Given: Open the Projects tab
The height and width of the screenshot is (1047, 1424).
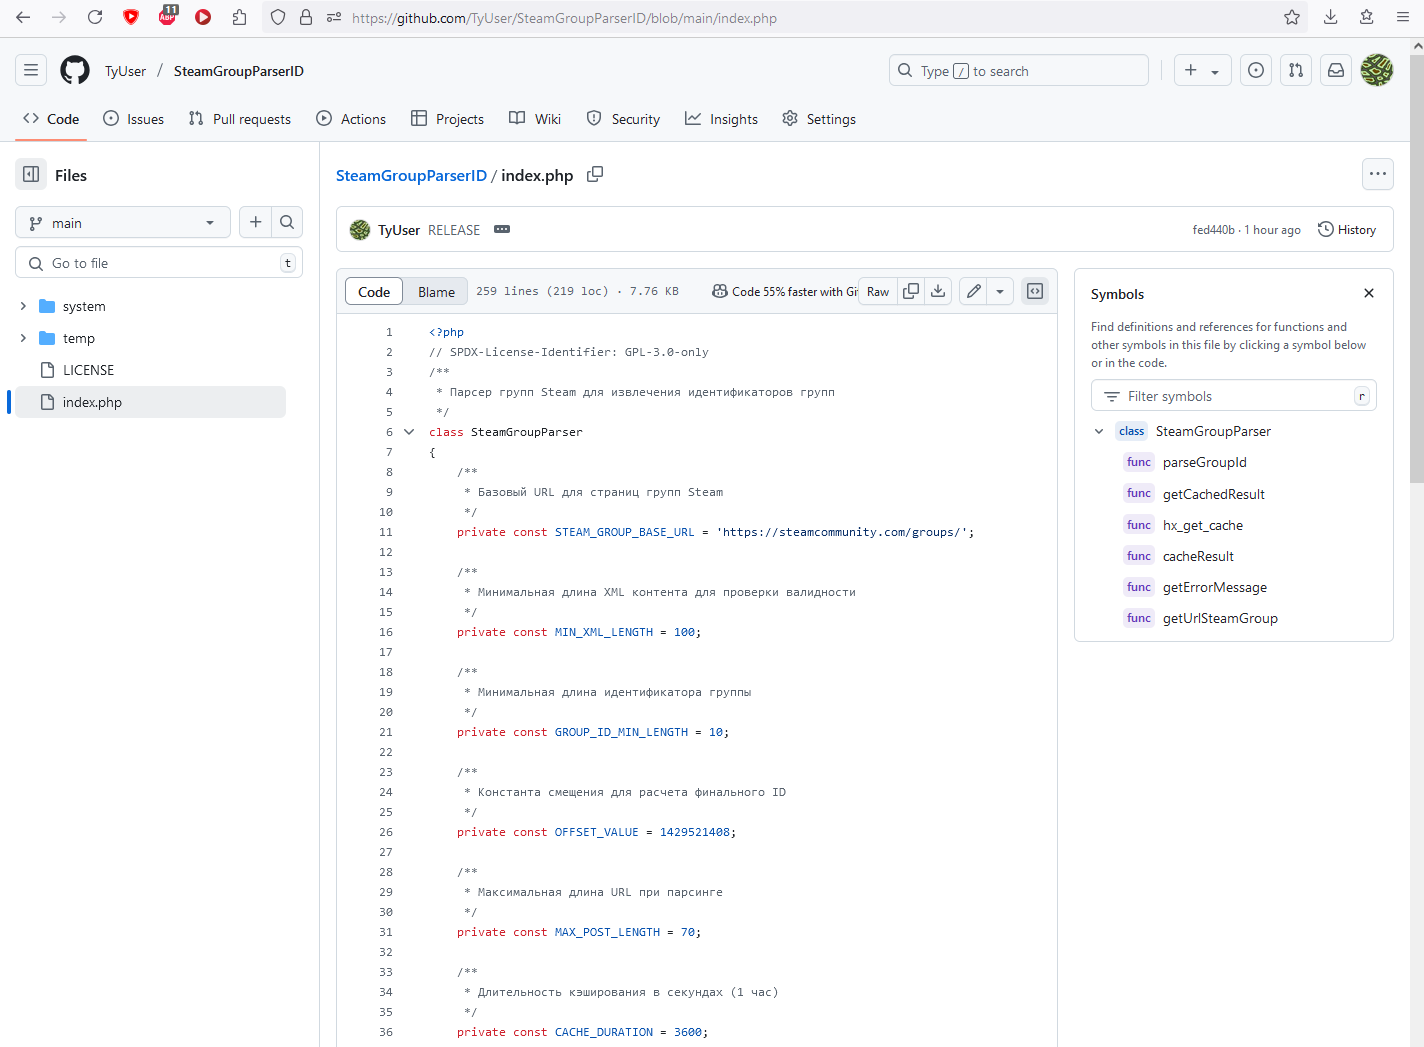Looking at the screenshot, I should [x=448, y=119].
